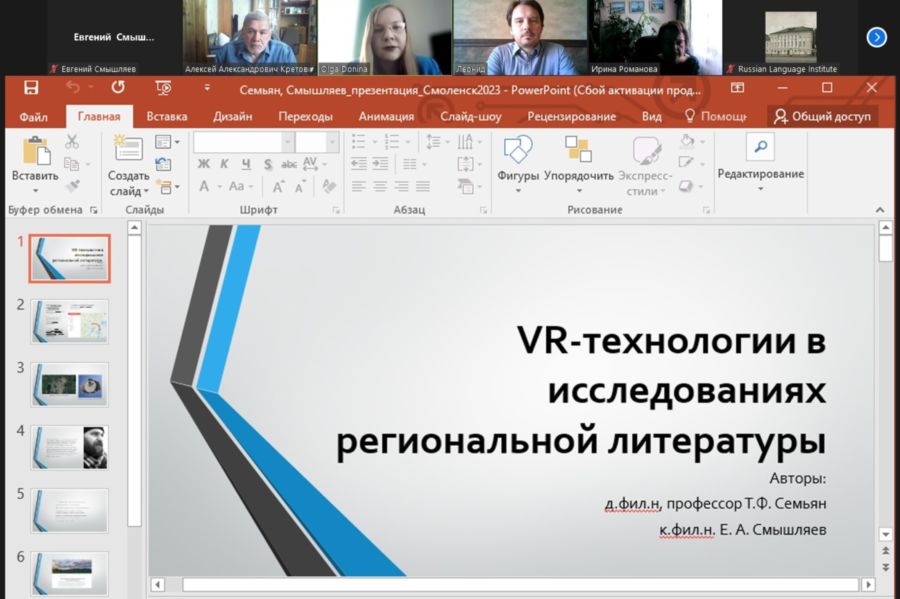Click the Вставить (Paste) clipboard icon

(35, 151)
